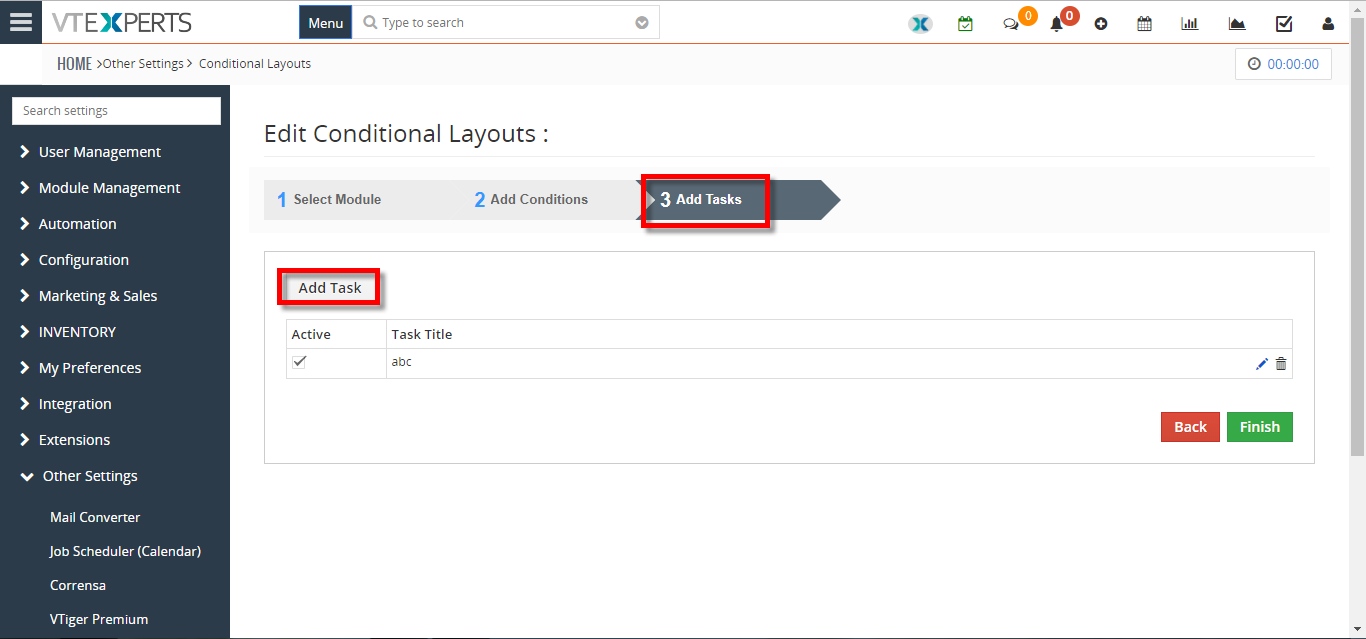This screenshot has width=1366, height=639.
Task: Open the tasks checkbox icon
Action: tap(1284, 24)
